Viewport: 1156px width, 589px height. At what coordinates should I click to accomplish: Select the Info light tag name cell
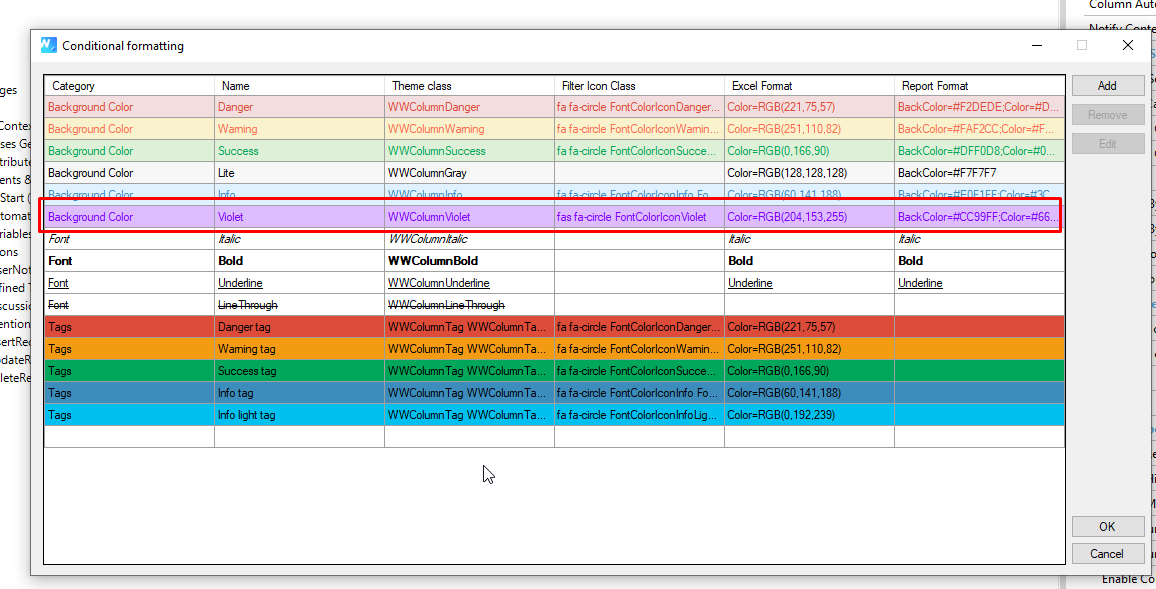pyautogui.click(x=299, y=415)
